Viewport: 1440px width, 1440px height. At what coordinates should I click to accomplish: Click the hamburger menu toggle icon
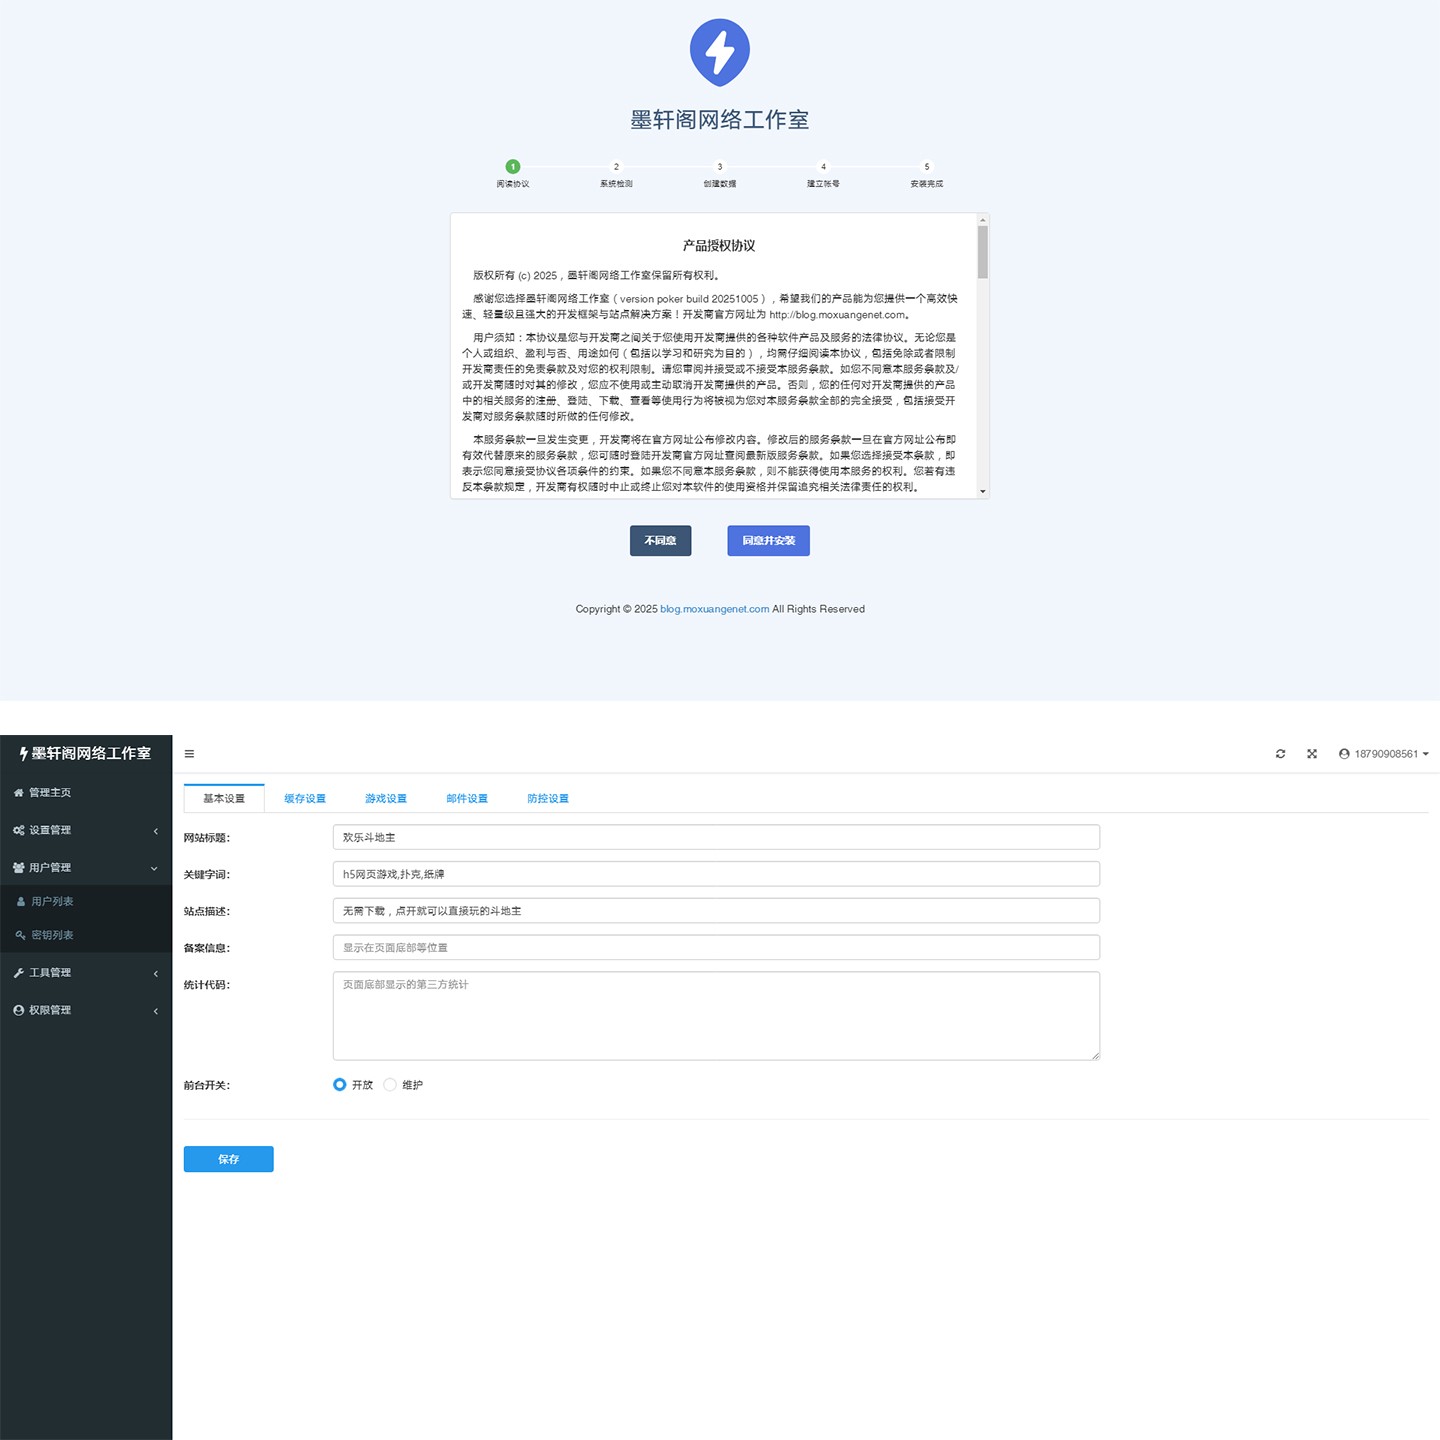pyautogui.click(x=189, y=754)
